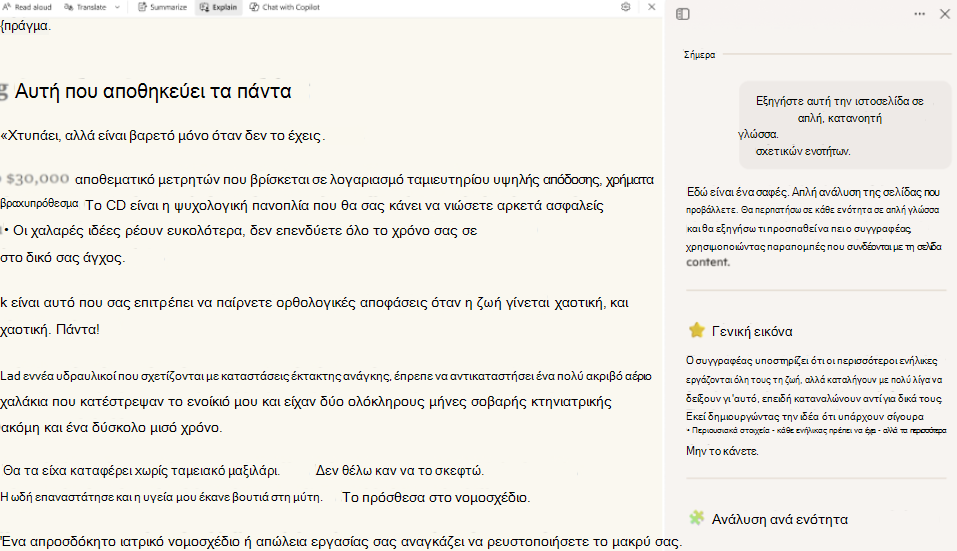Click Summarize in the reader toolbar
This screenshot has height=551, width=957.
(x=162, y=7)
